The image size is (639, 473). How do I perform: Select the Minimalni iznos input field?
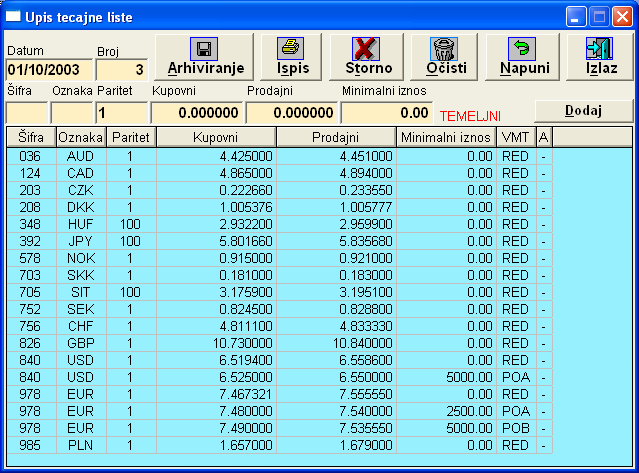click(x=387, y=113)
